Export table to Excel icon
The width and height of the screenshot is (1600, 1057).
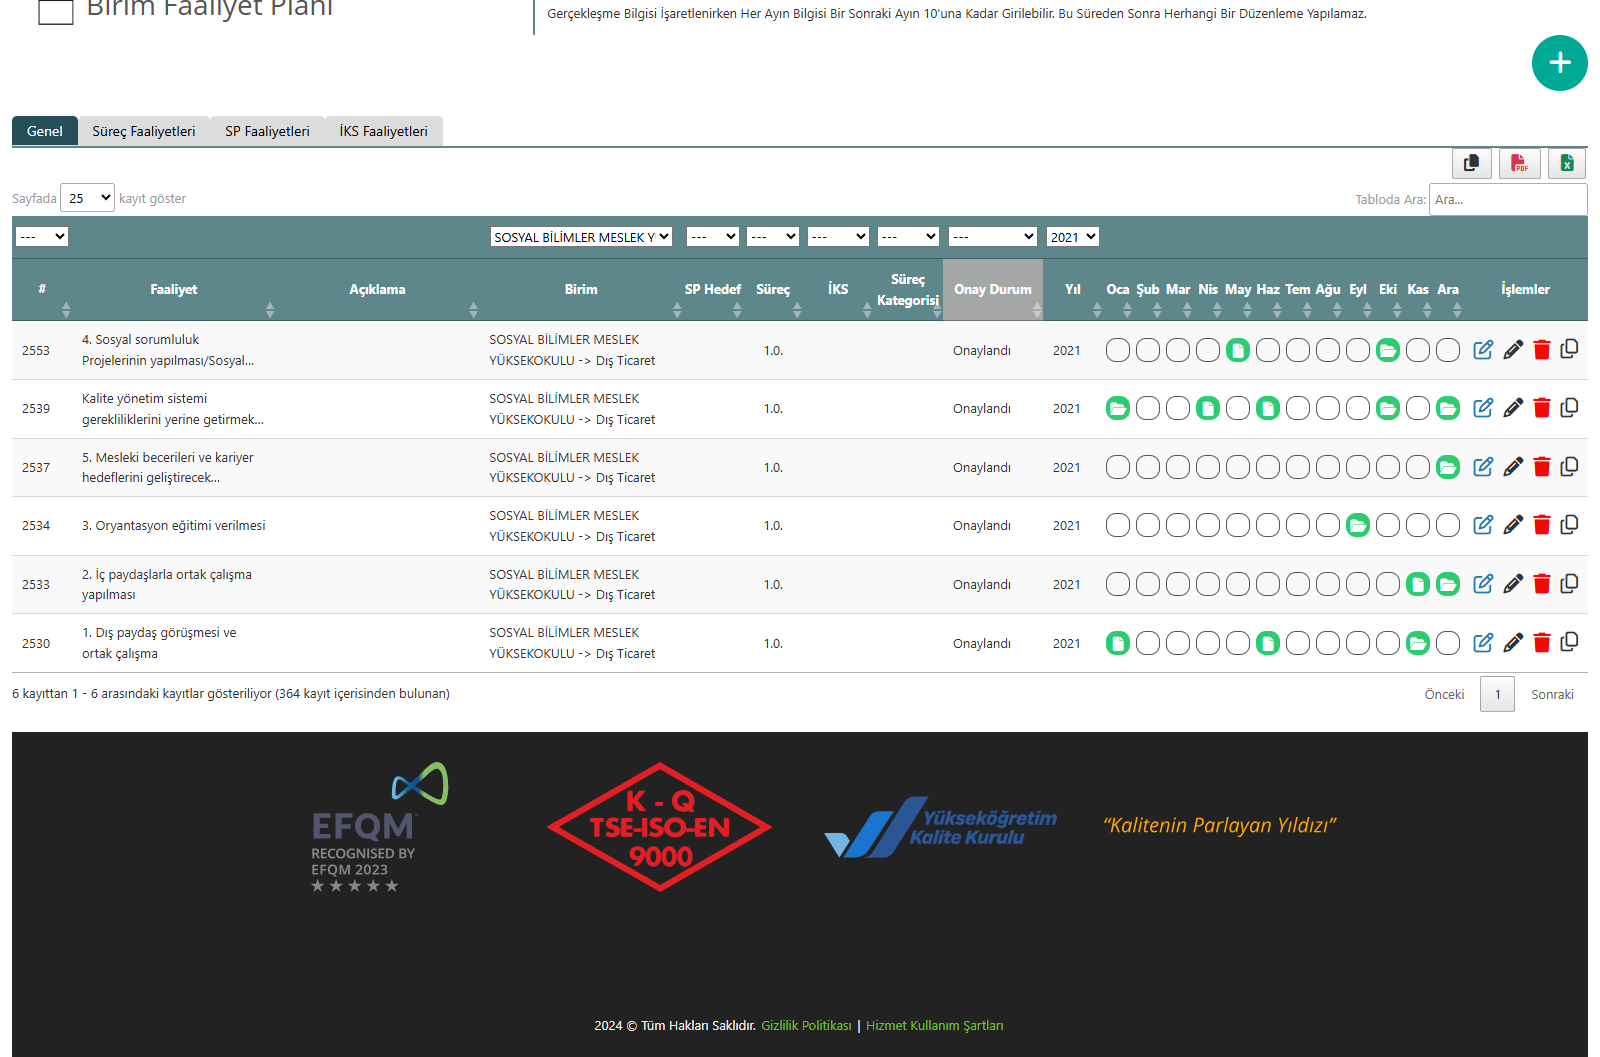click(1567, 163)
